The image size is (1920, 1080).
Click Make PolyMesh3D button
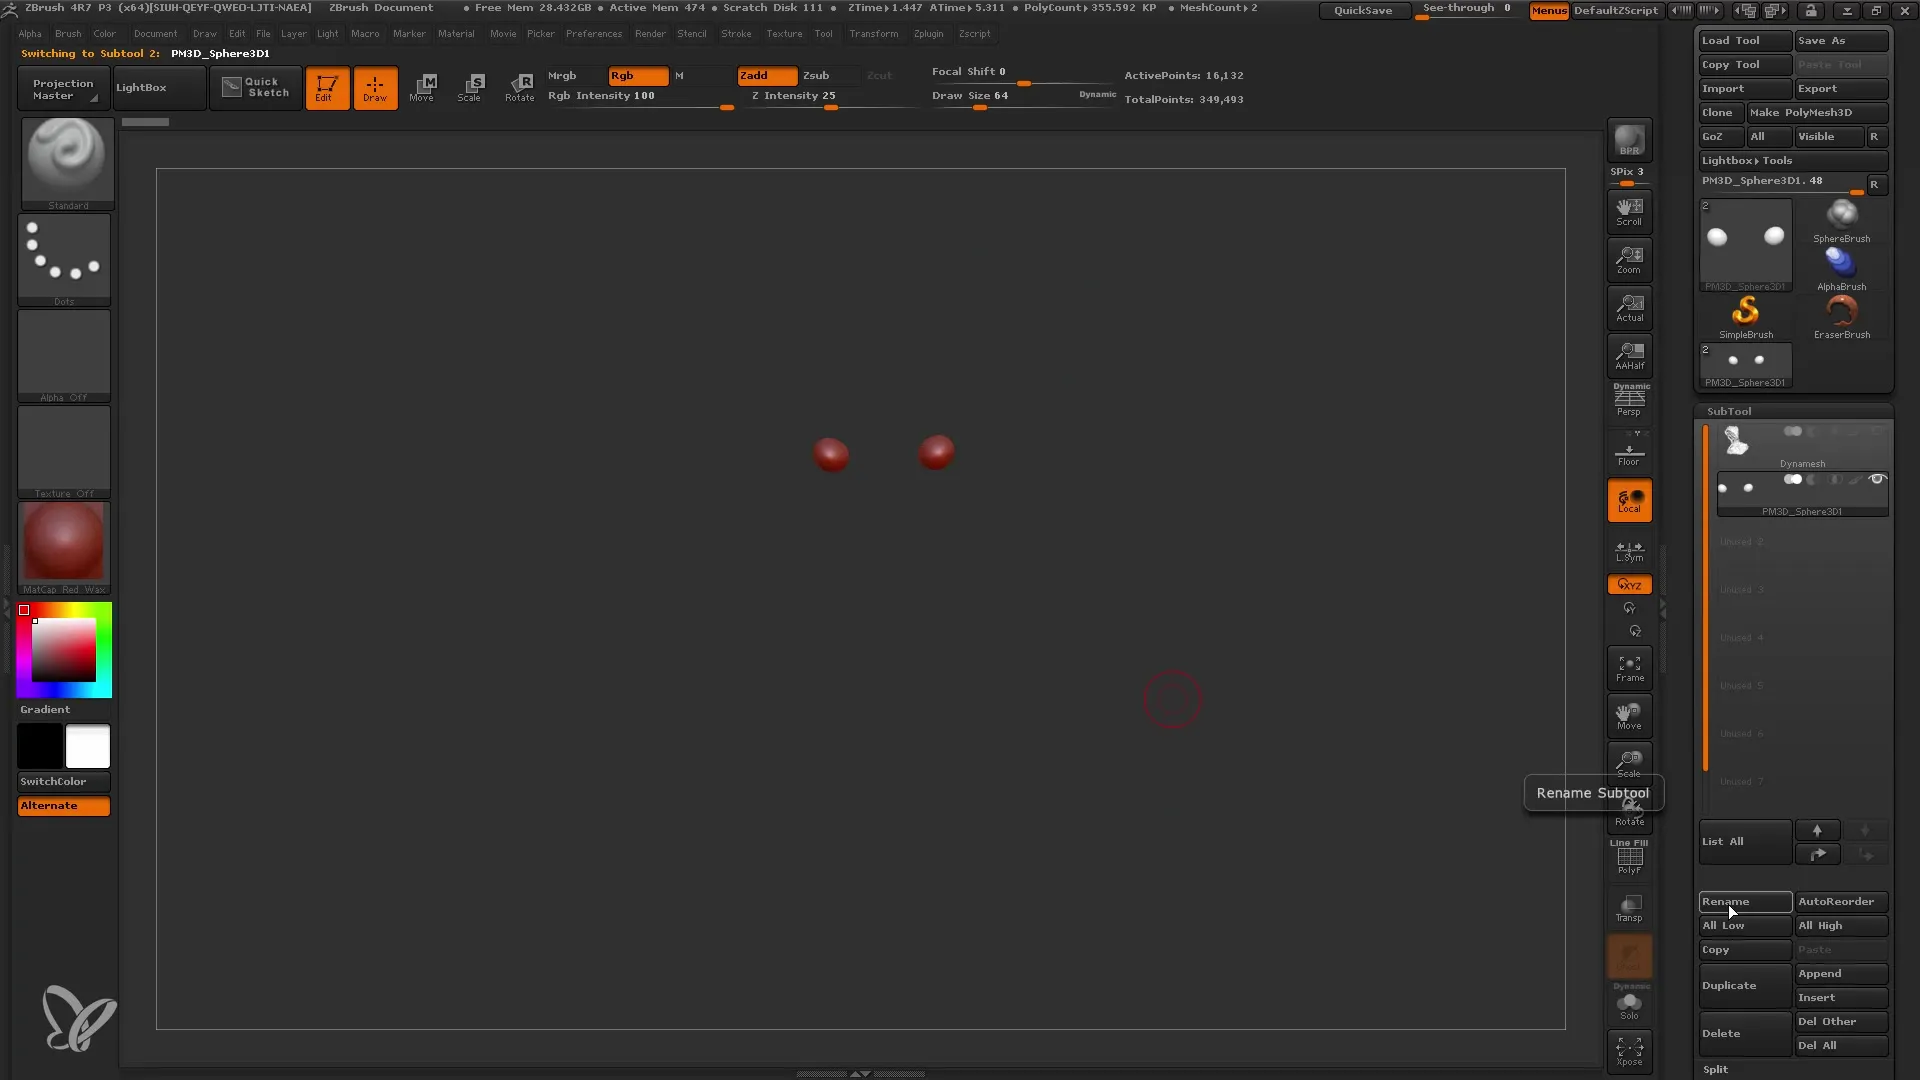pos(1817,113)
